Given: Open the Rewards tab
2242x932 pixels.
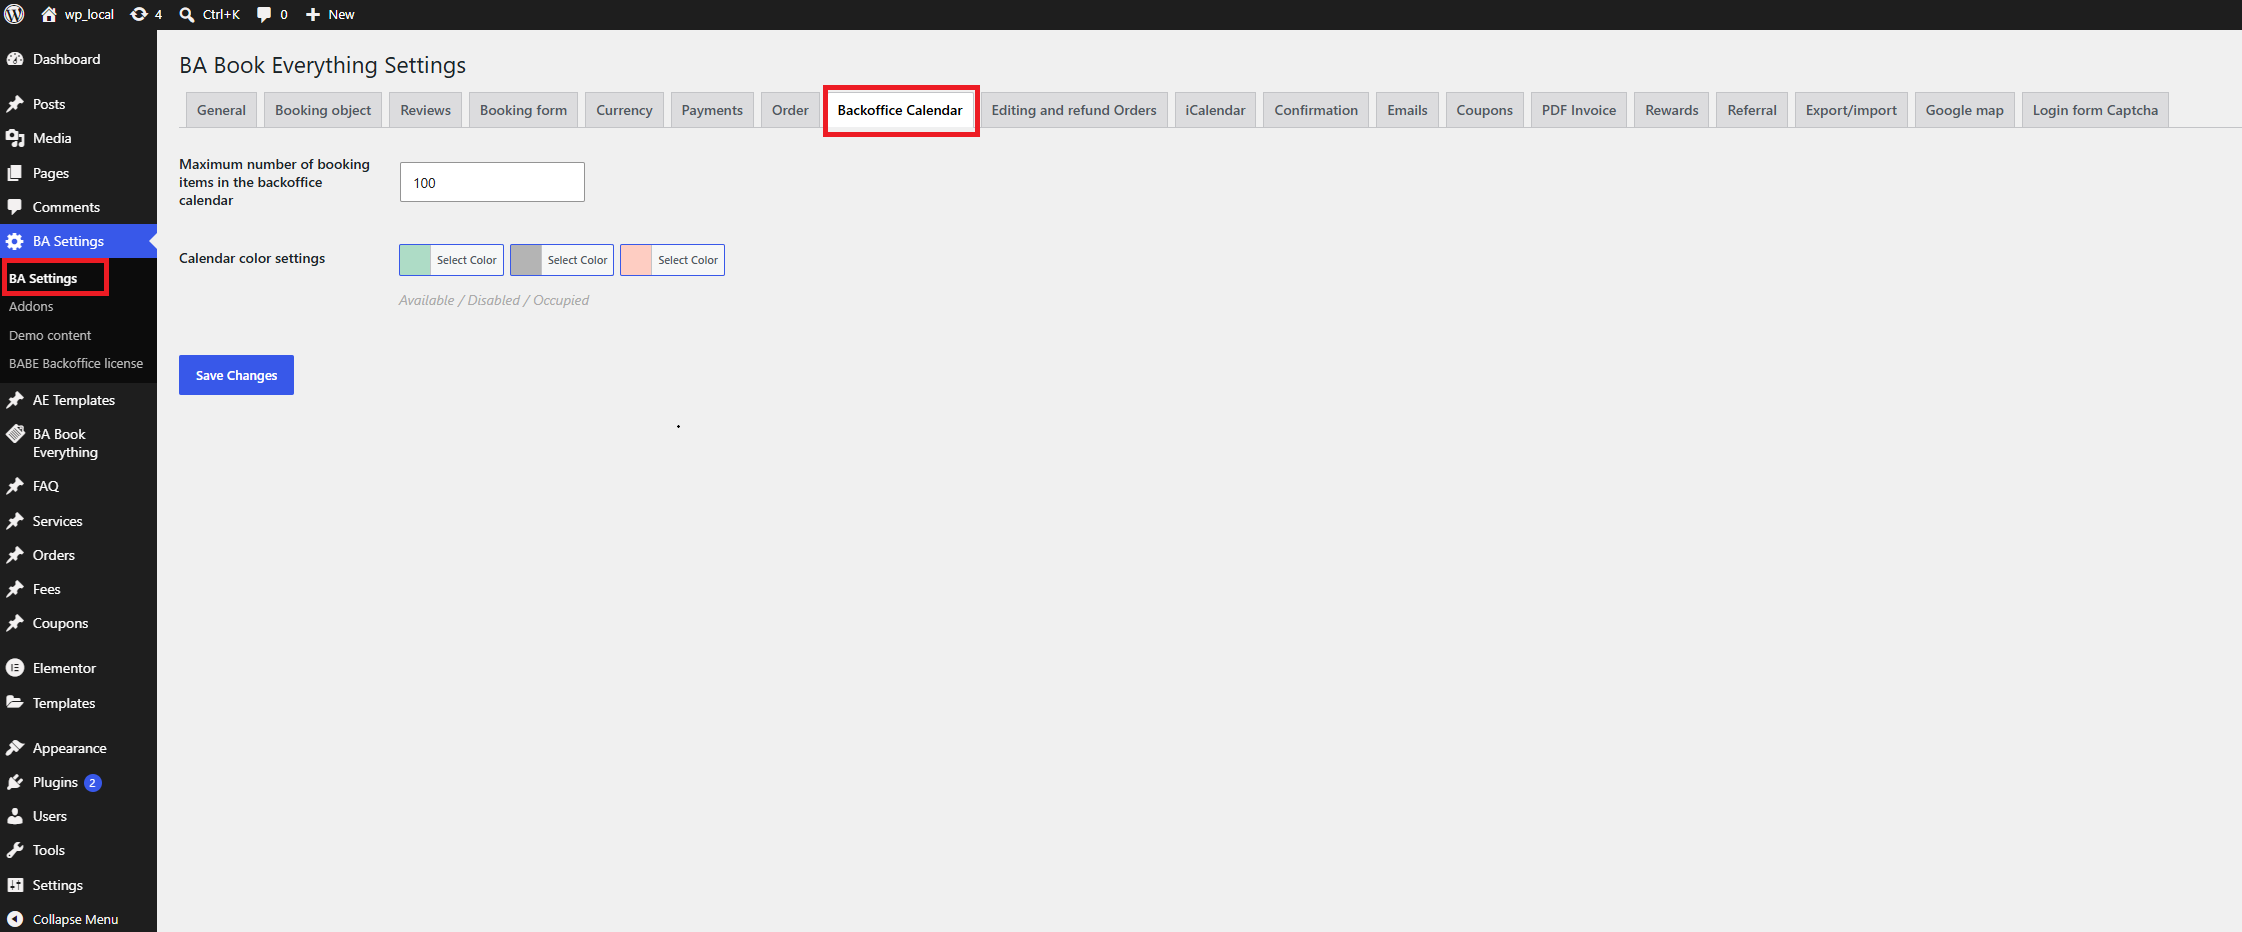Looking at the screenshot, I should (1671, 110).
